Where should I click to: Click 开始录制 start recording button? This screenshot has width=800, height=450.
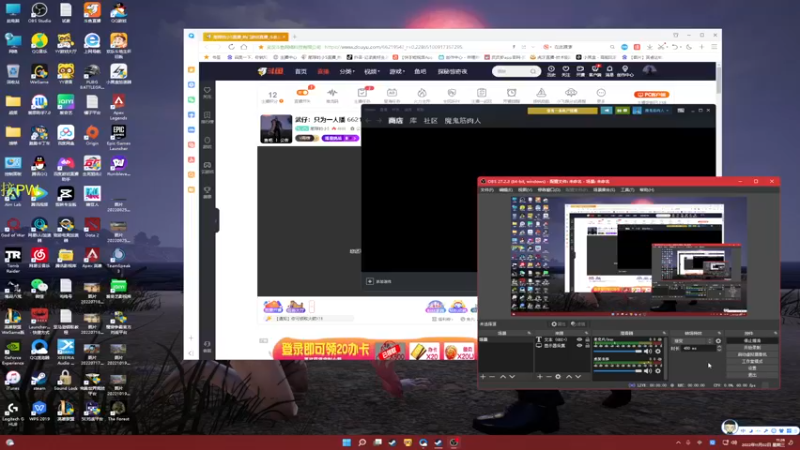(x=753, y=347)
